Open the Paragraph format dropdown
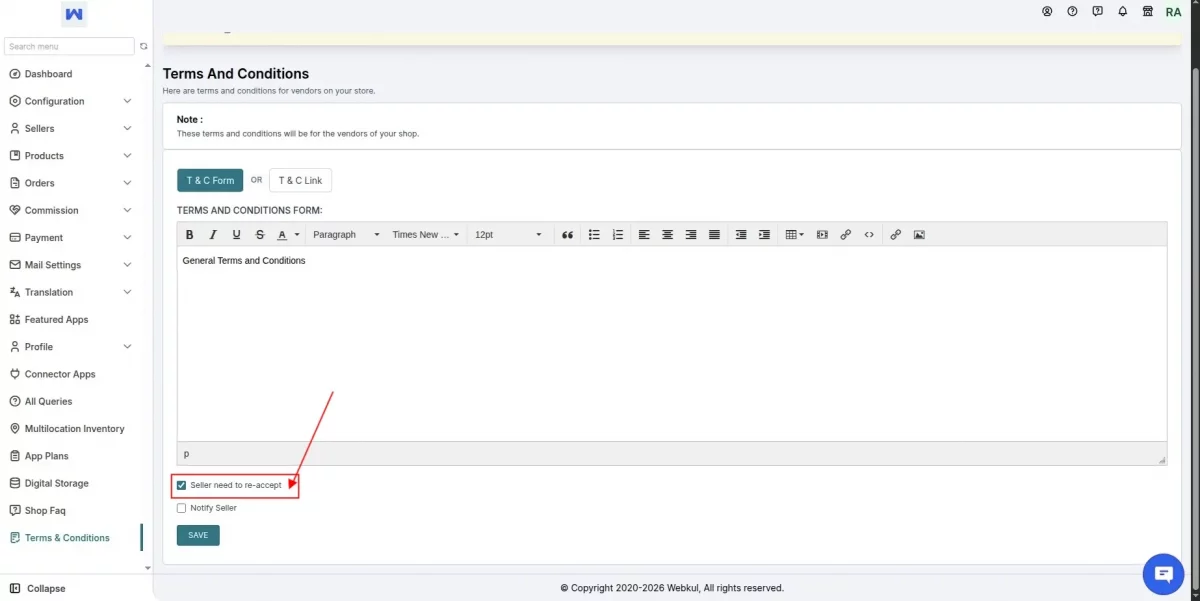Image resolution: width=1200 pixels, height=601 pixels. [346, 235]
